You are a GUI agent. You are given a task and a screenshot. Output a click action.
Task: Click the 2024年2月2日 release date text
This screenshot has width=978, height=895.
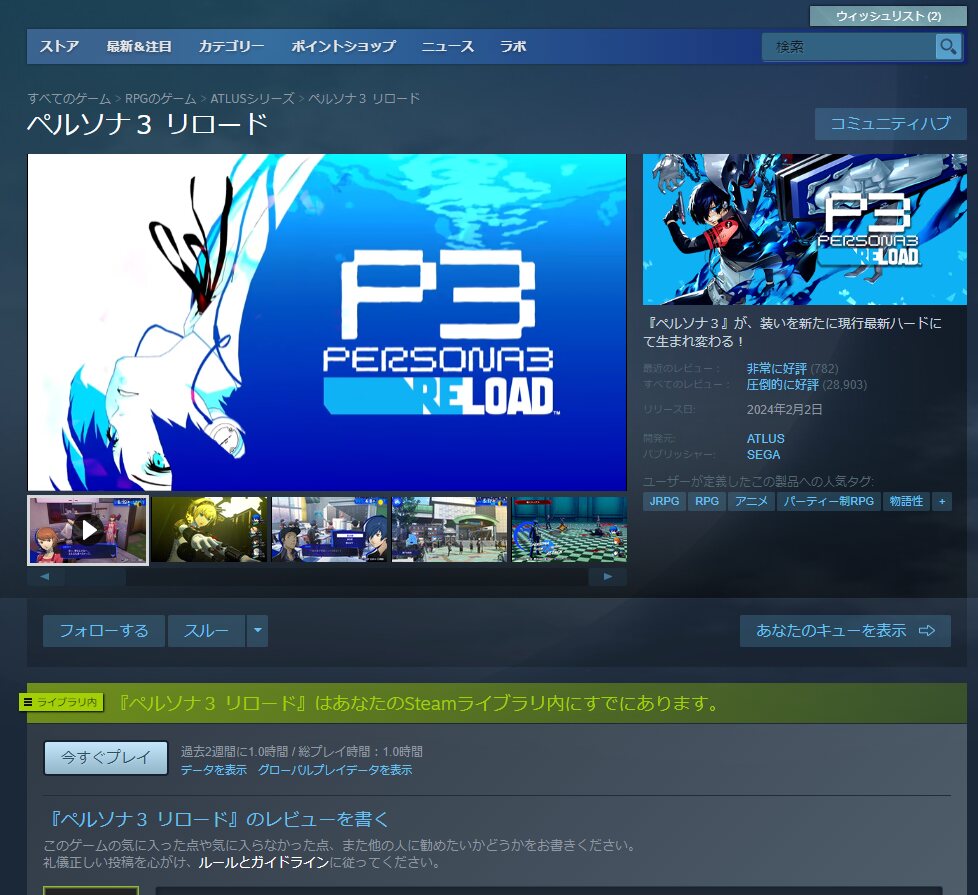[785, 410]
